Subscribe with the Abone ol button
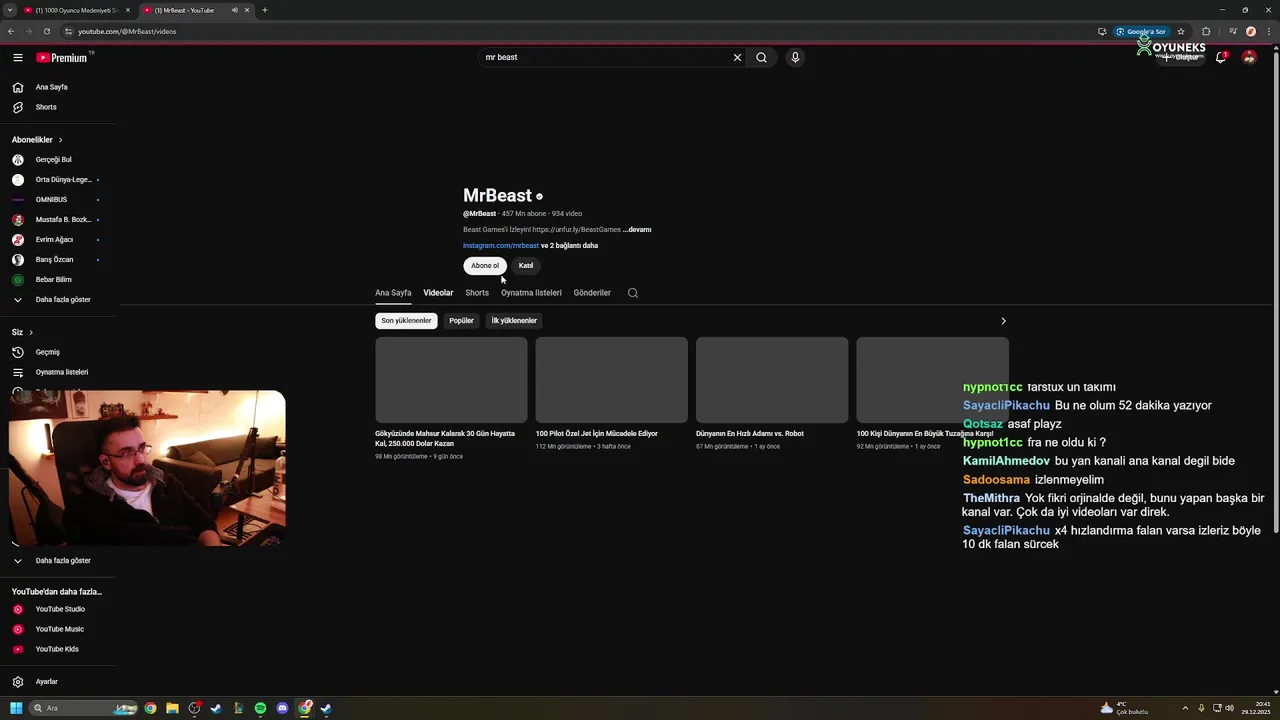This screenshot has height=720, width=1280. tap(485, 266)
